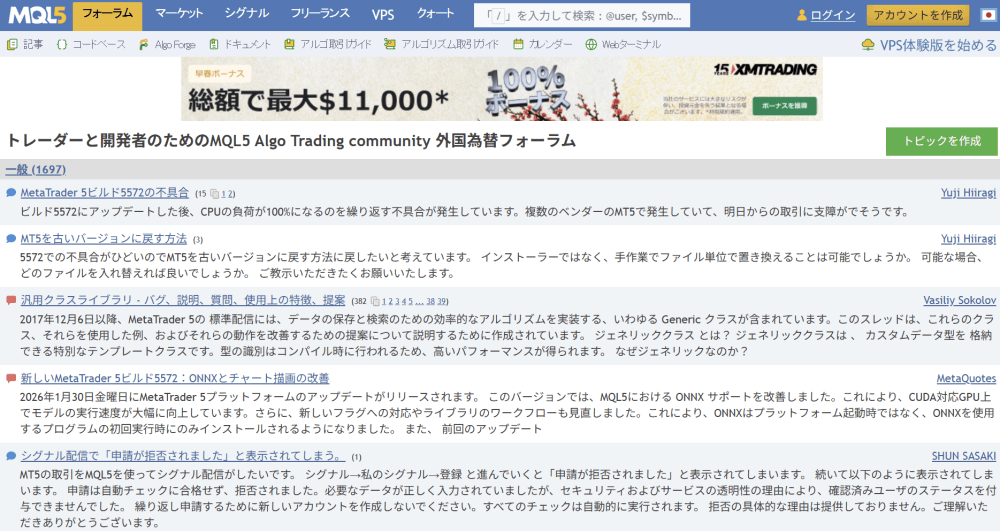
Task: Open Algo Forge link
Action: click(x=175, y=44)
